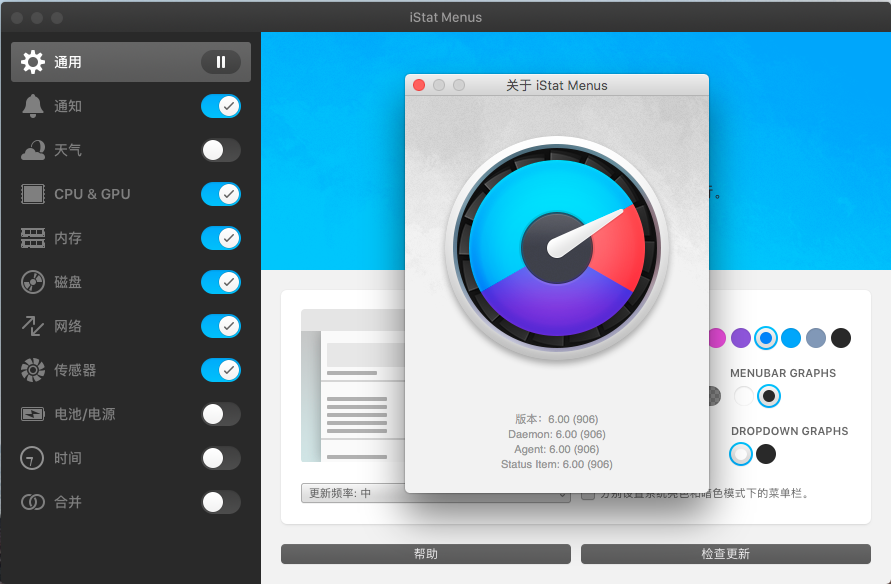Image resolution: width=891 pixels, height=584 pixels.
Task: Click the combined rings icon
Action: 33,502
